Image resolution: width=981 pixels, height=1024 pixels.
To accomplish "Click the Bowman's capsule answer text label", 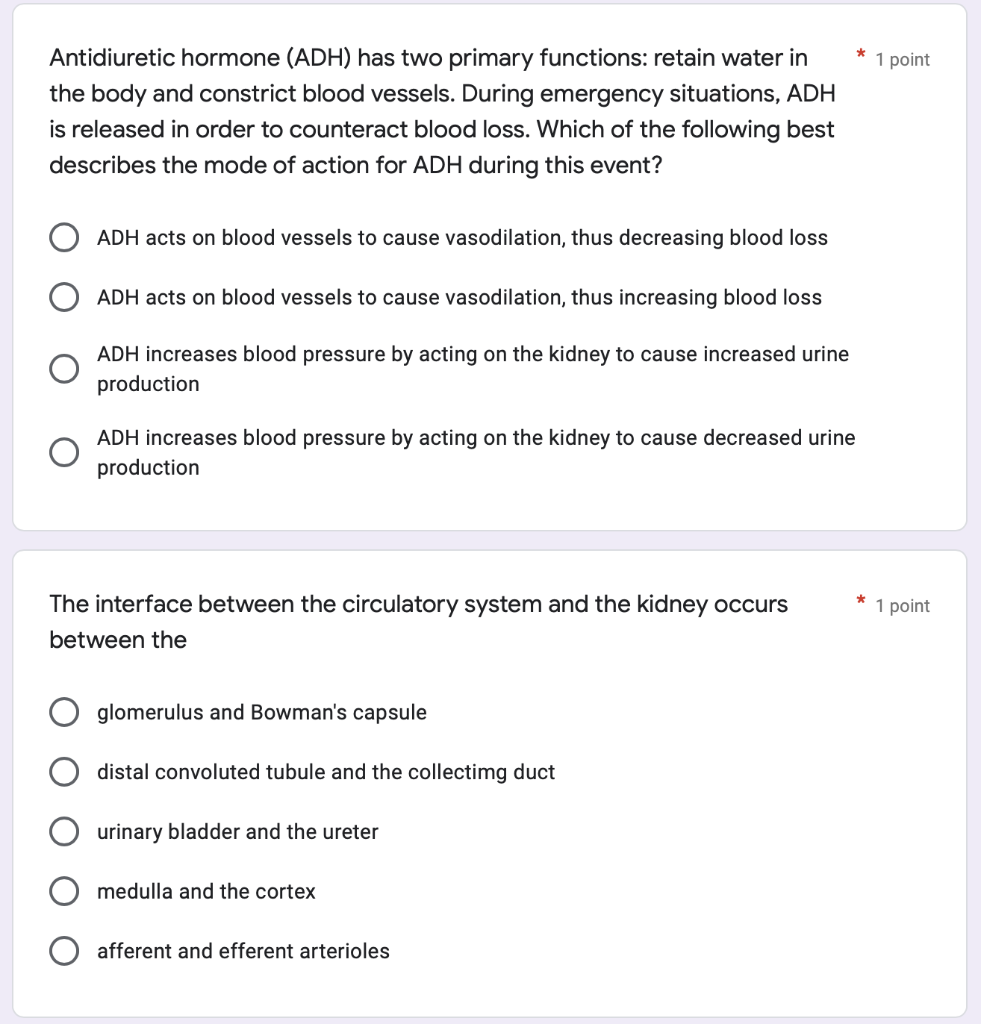I will [261, 712].
